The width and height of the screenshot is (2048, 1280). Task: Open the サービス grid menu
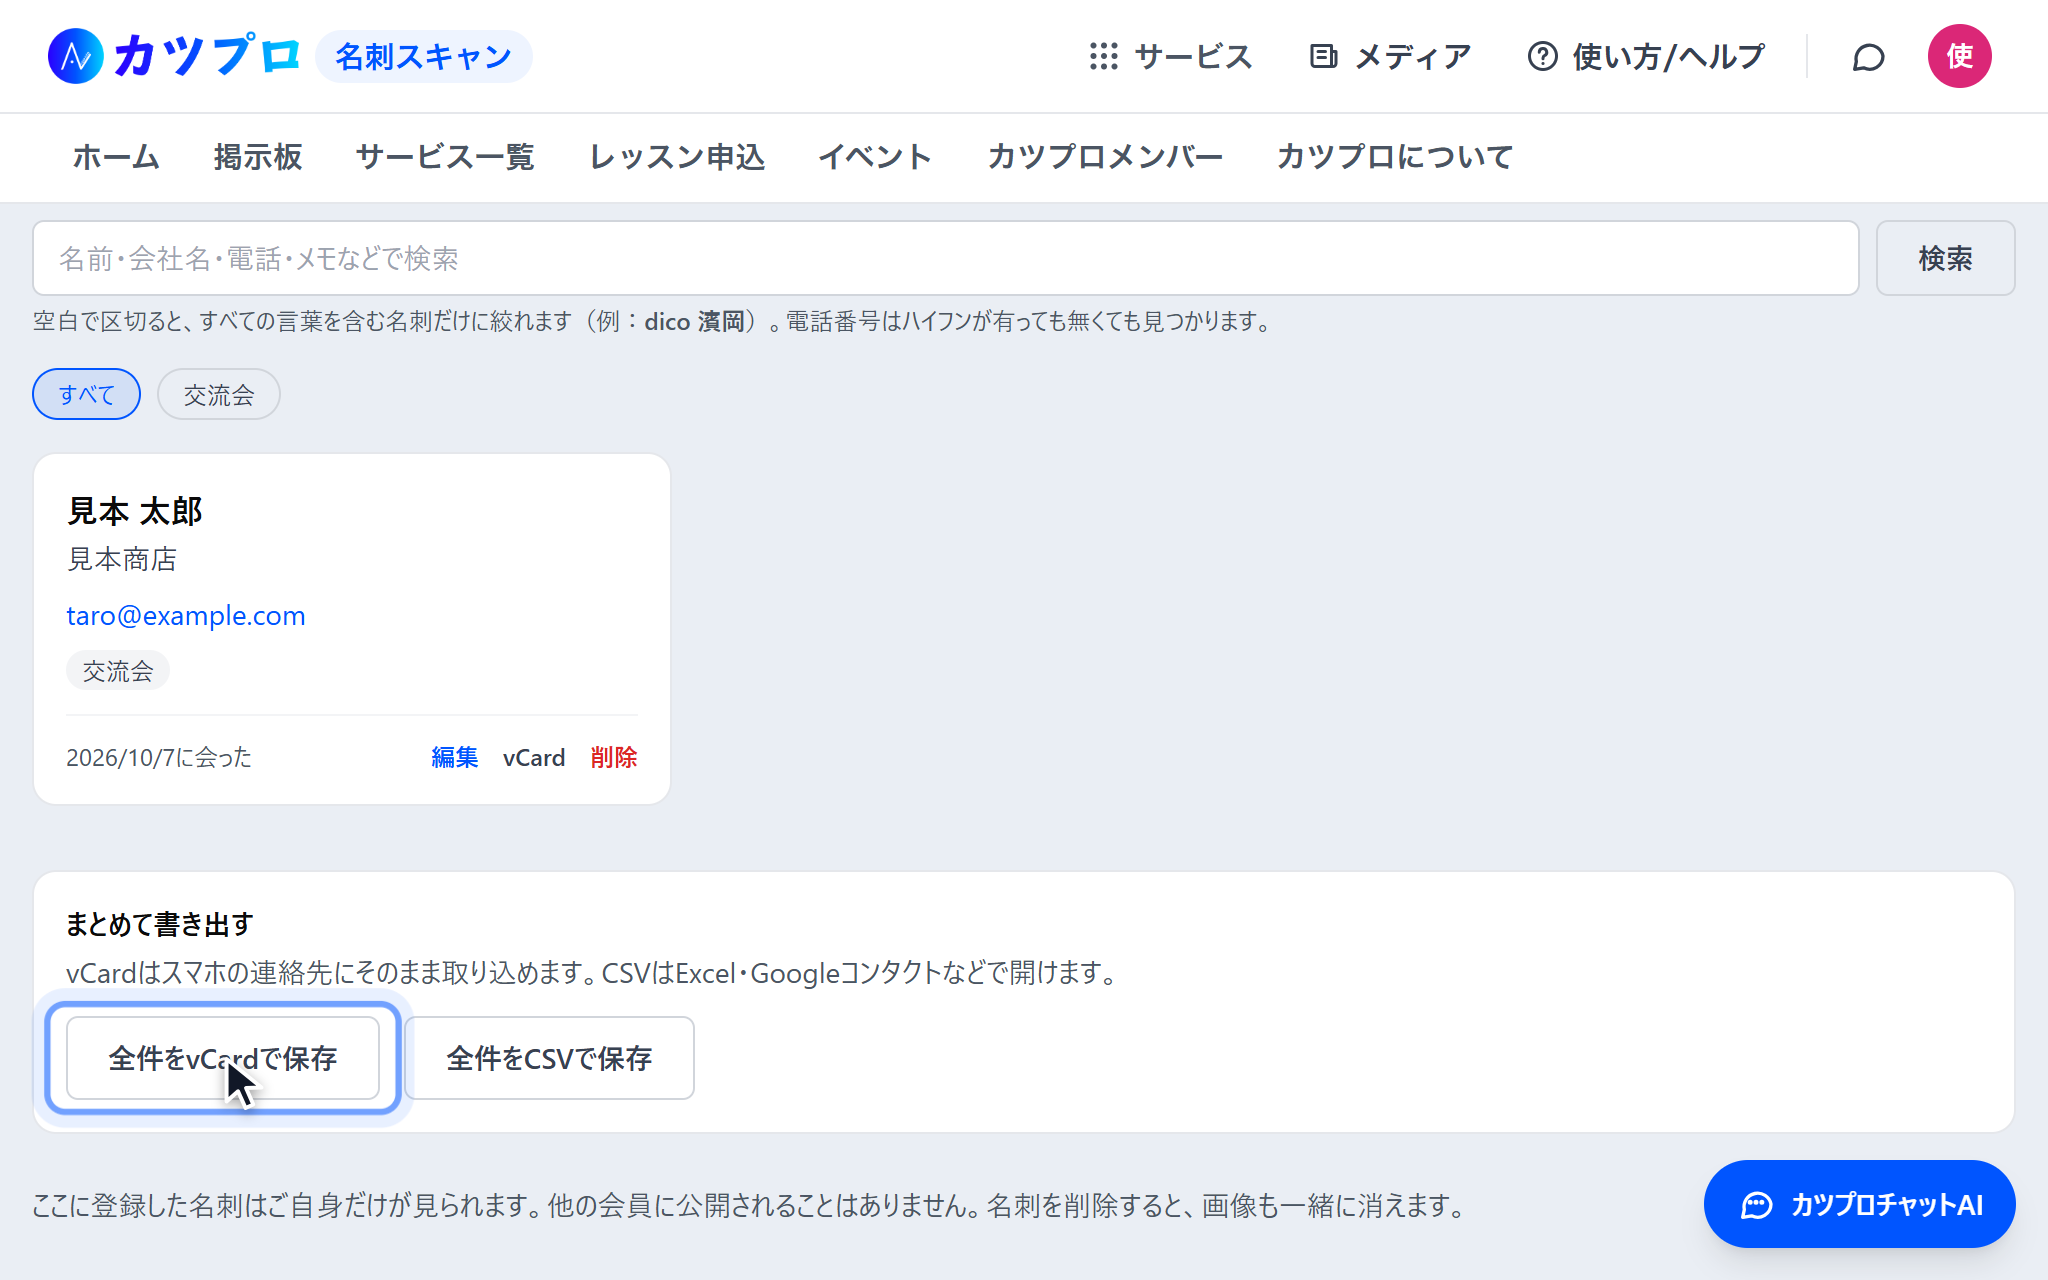(x=1171, y=57)
